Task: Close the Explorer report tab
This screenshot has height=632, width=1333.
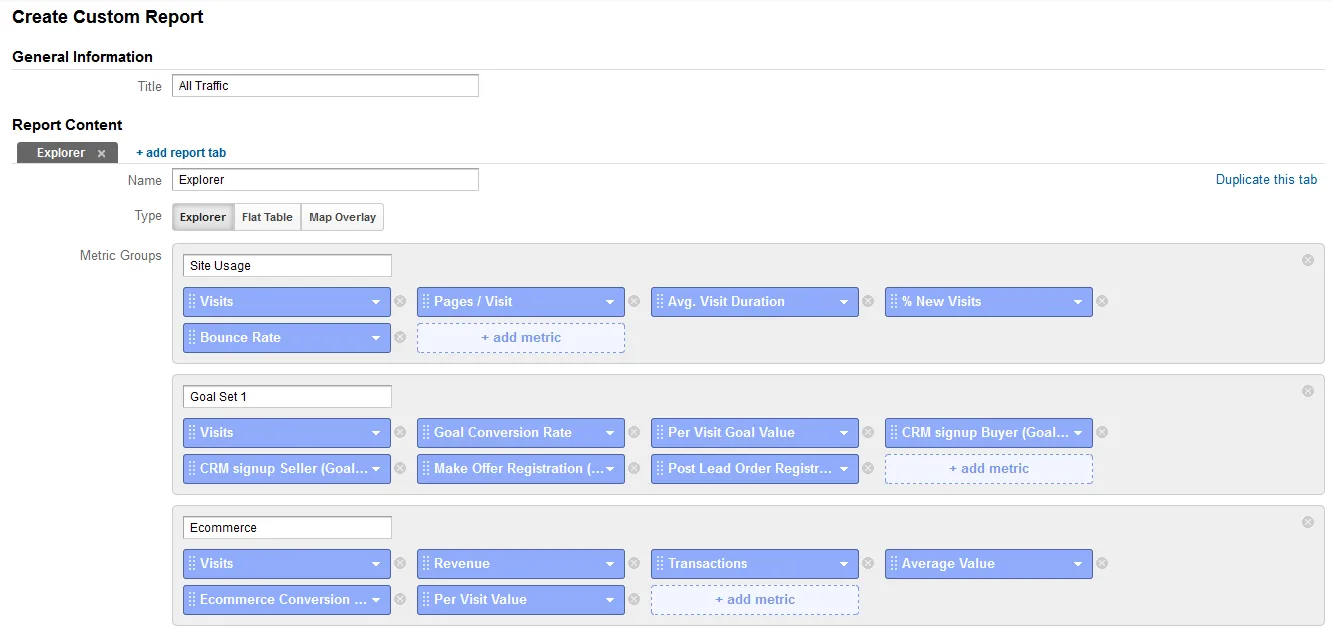Action: coord(102,154)
